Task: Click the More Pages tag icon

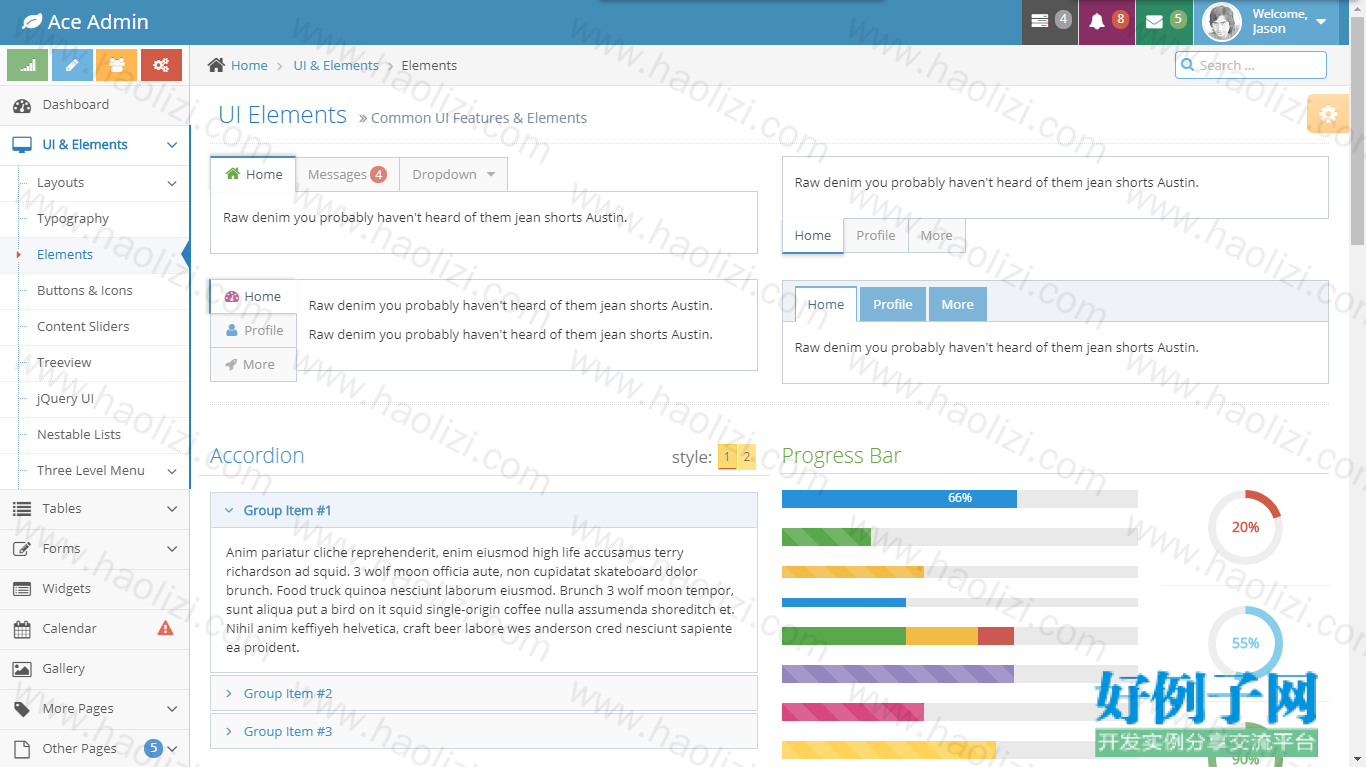Action: [22, 709]
